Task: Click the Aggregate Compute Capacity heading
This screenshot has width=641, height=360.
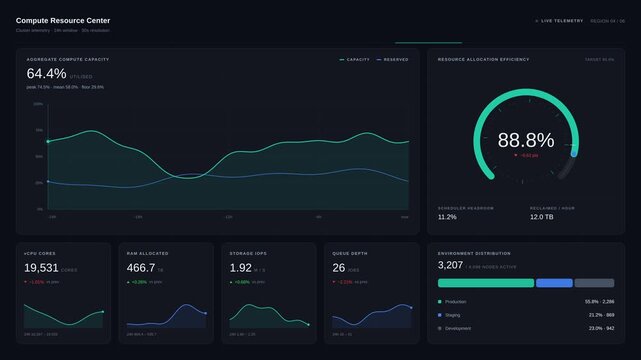Action: [68, 60]
